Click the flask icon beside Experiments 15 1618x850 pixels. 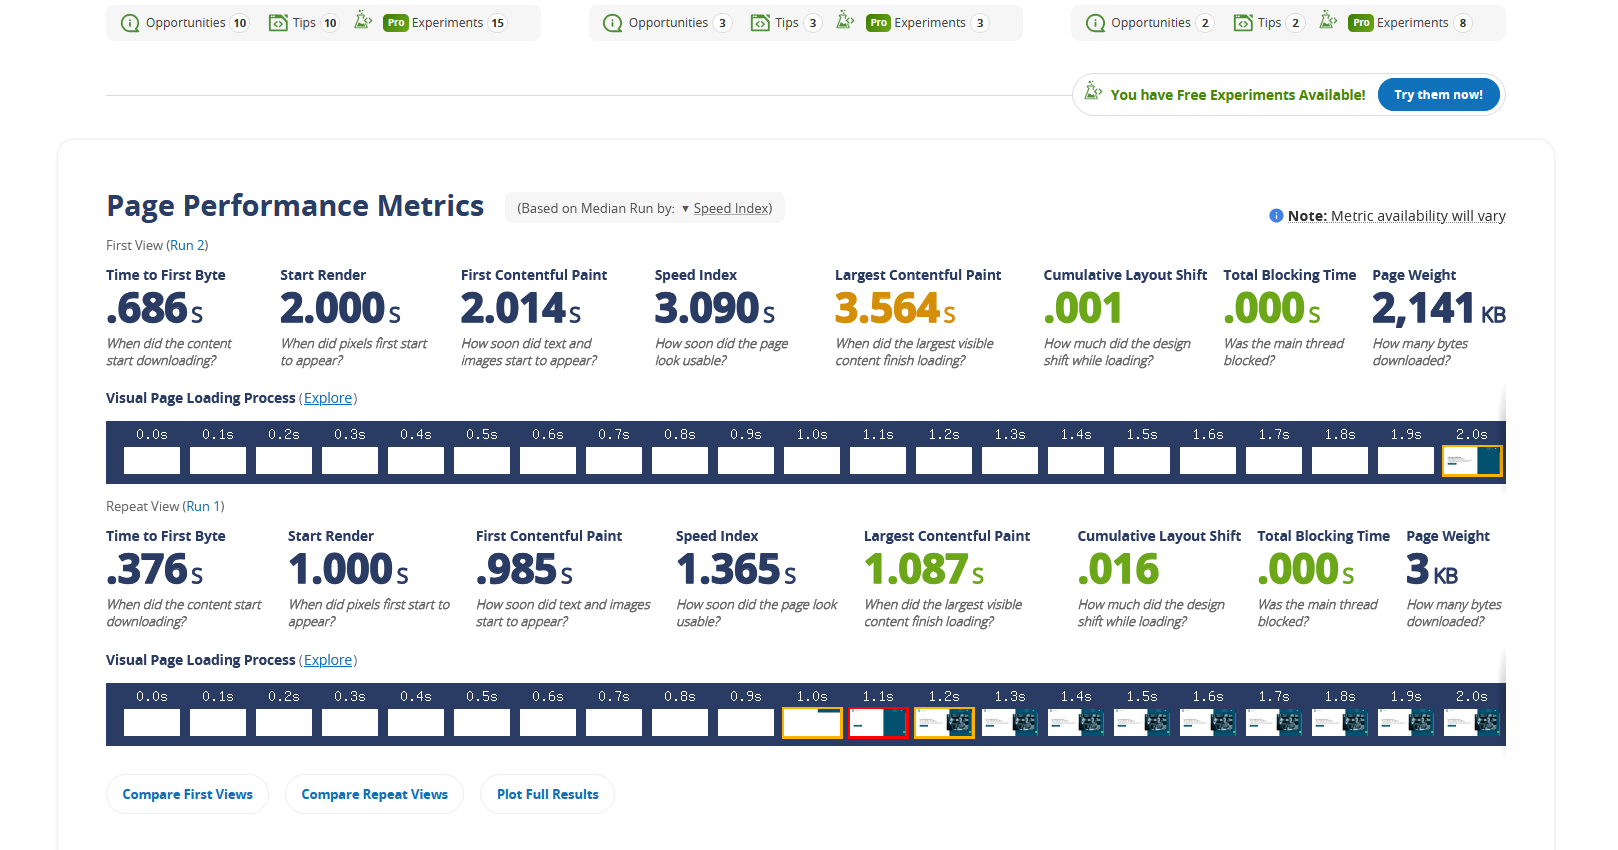tap(363, 21)
